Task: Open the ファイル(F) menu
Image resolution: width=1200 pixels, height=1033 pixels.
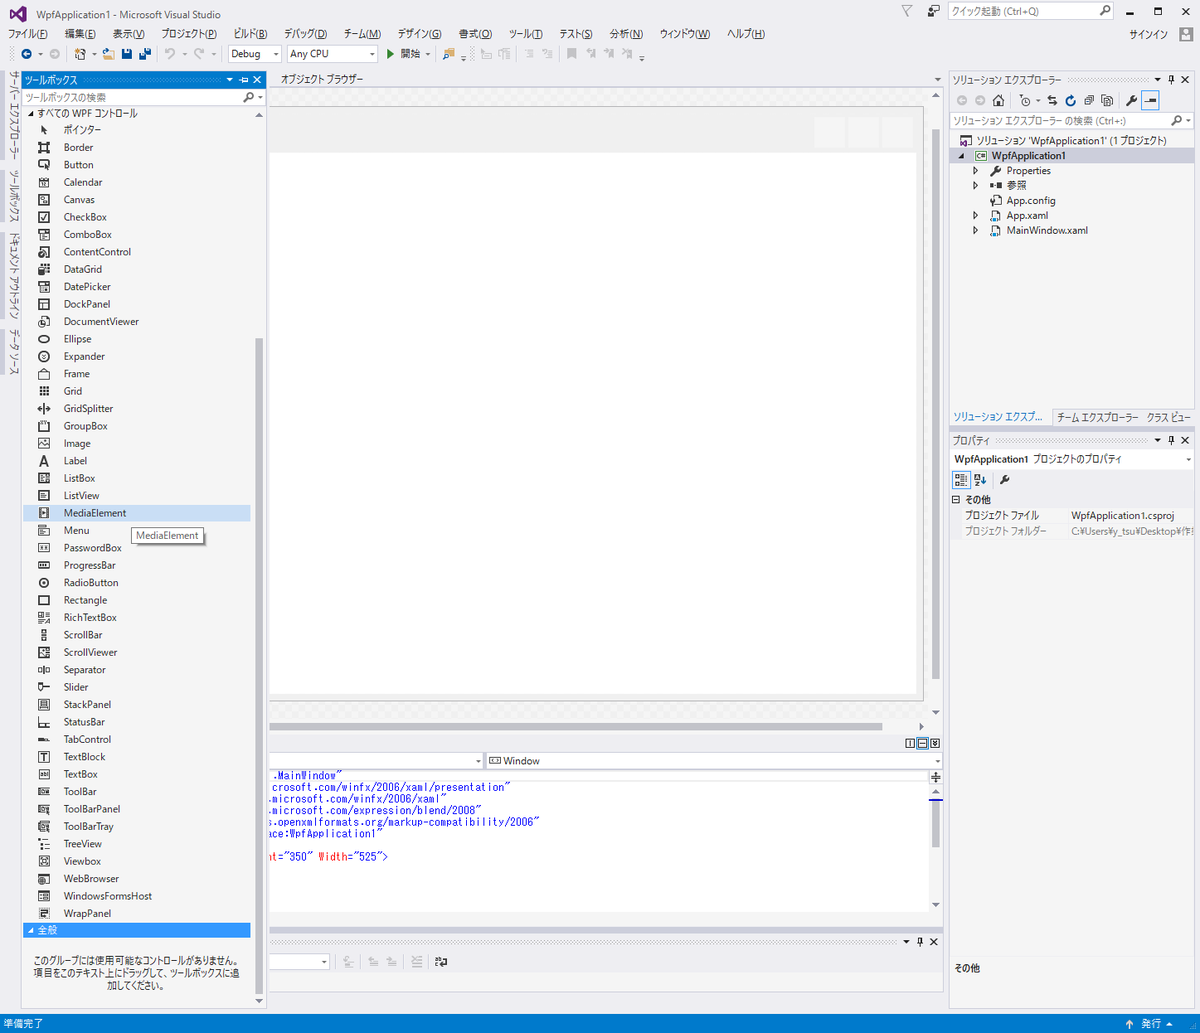Action: point(28,34)
